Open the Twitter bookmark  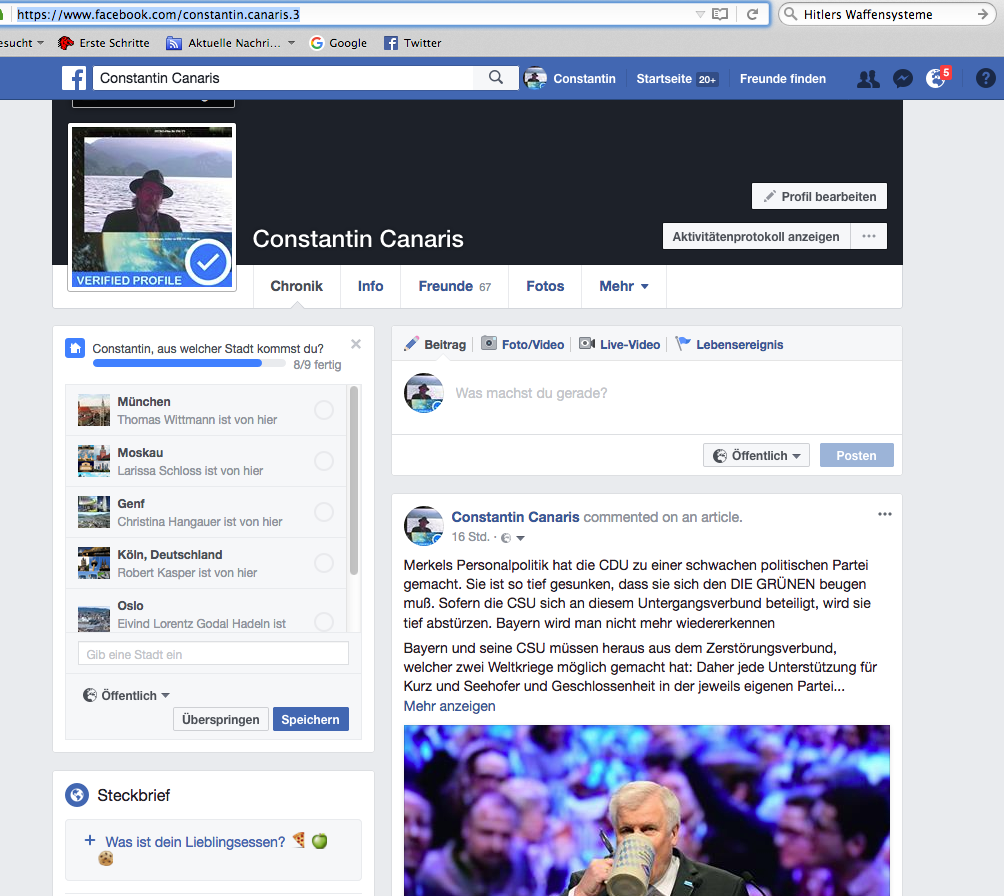point(412,43)
